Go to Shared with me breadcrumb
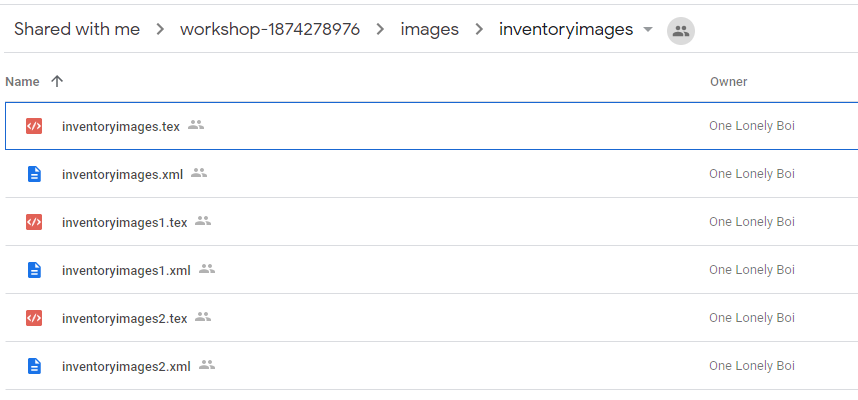Screen dimensions: 858x400 [x=77, y=30]
